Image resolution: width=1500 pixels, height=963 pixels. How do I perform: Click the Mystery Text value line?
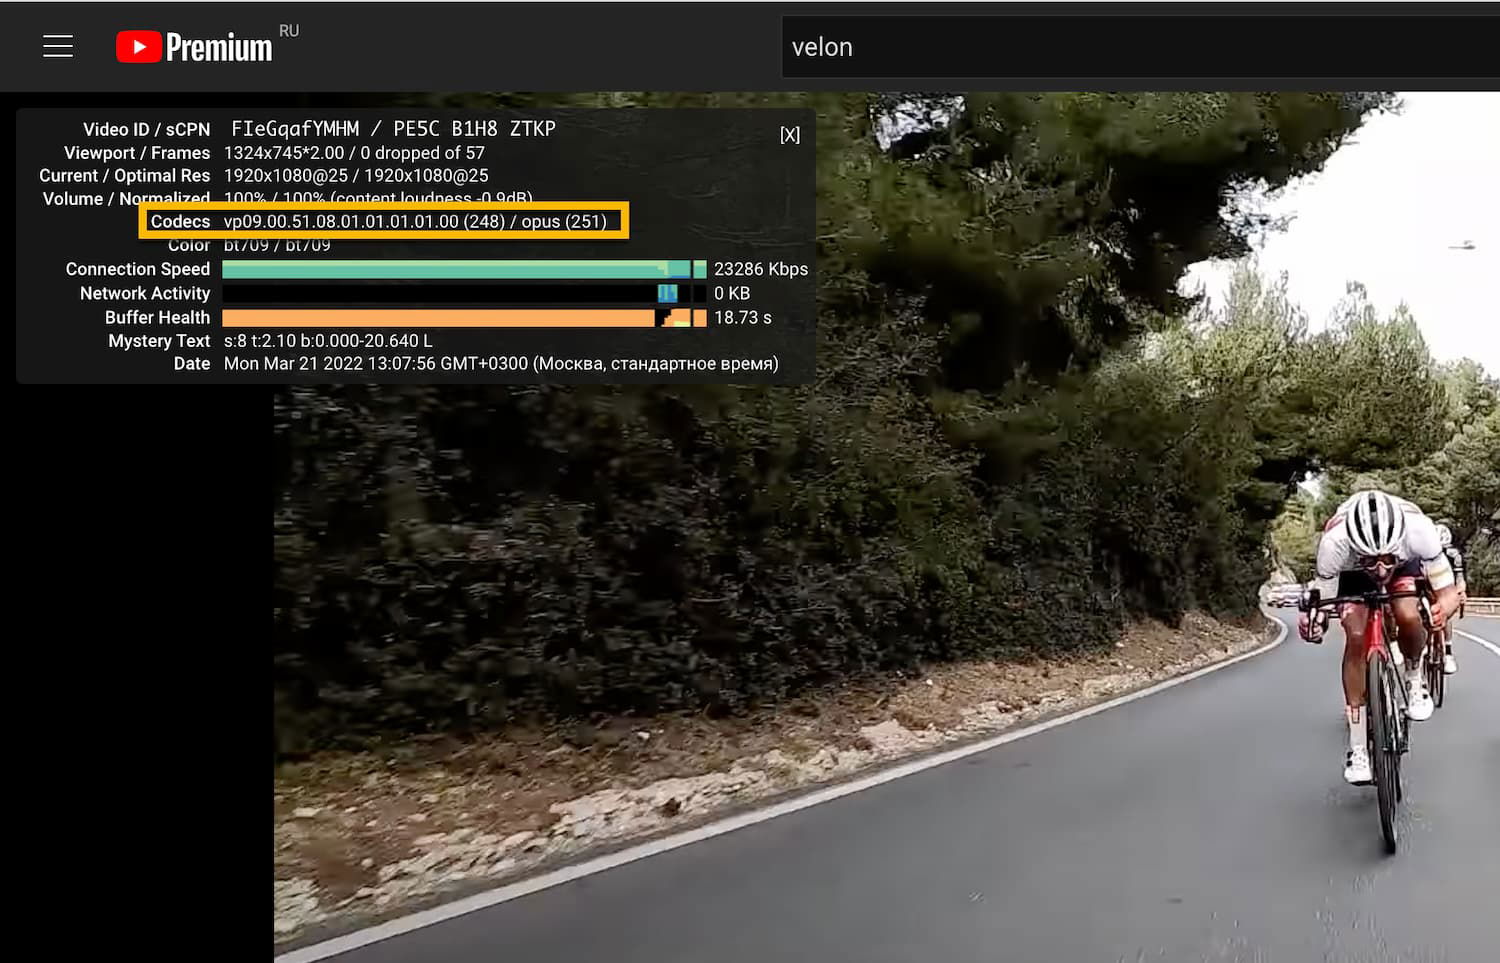pyautogui.click(x=328, y=341)
